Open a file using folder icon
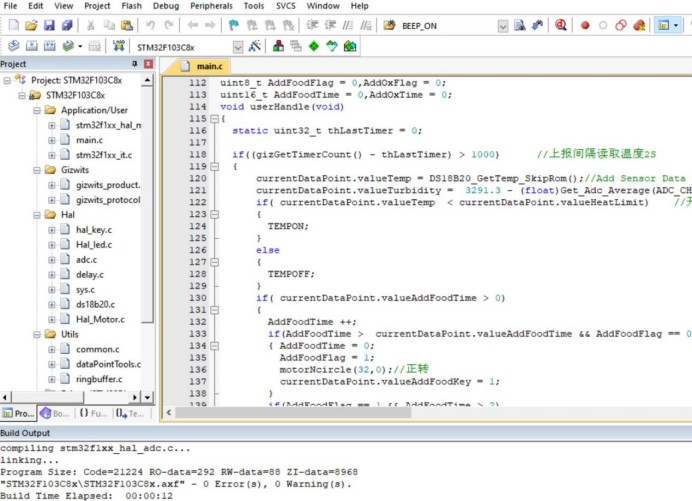 pos(31,25)
